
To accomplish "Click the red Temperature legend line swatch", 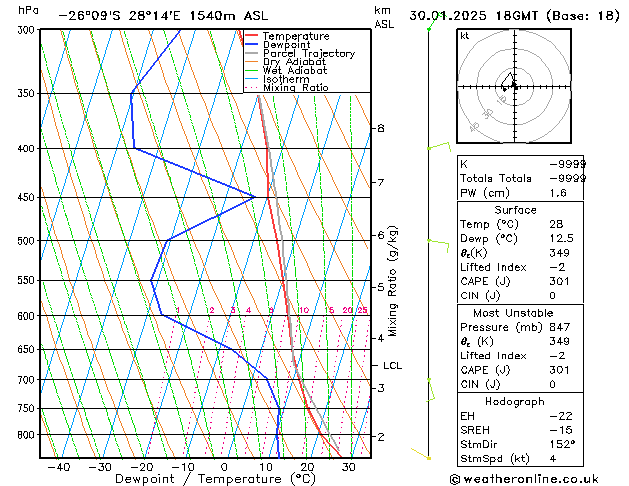I will (252, 35).
